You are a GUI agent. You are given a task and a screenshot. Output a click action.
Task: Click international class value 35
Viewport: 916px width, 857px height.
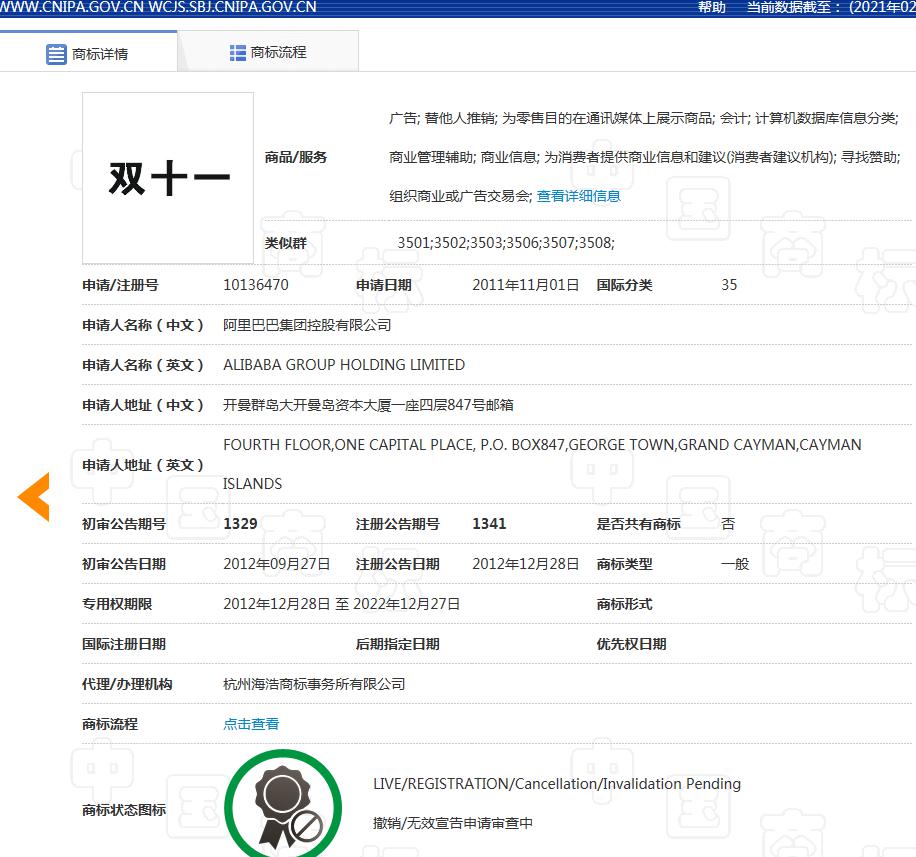click(729, 285)
